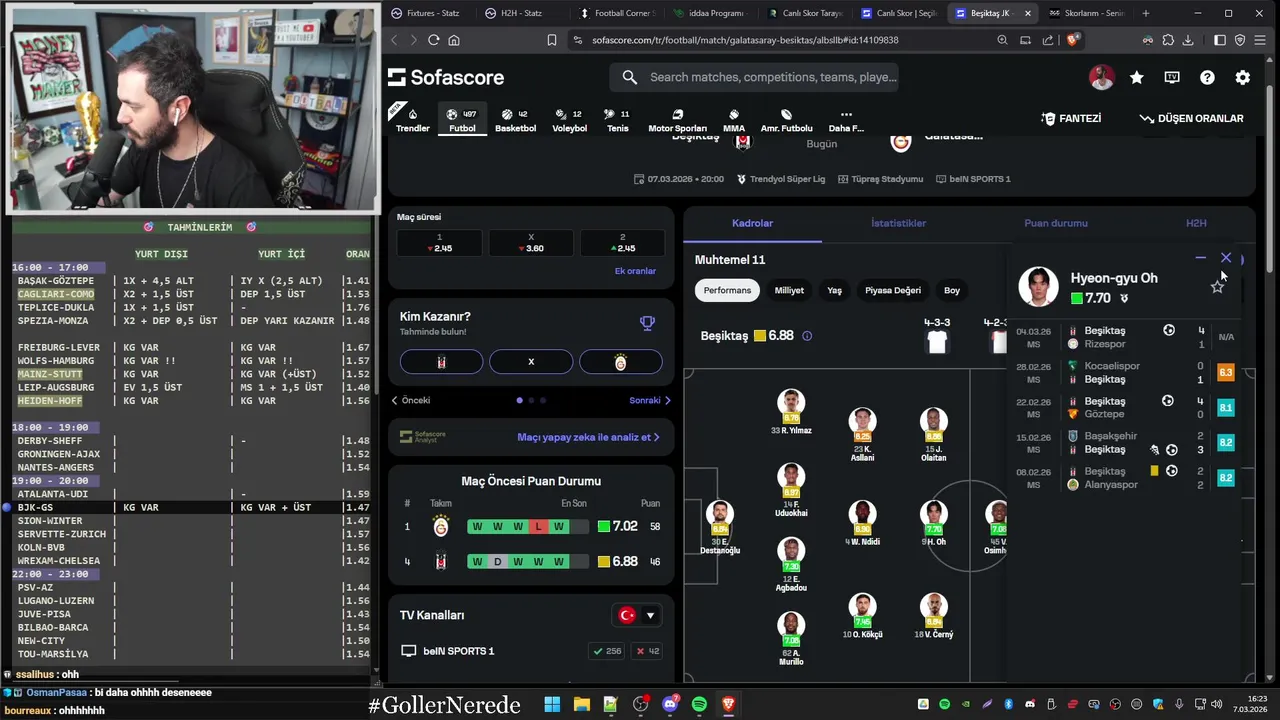Screen dimensions: 1280x720
Task: Switch to İstatistikler tab
Action: coord(898,223)
